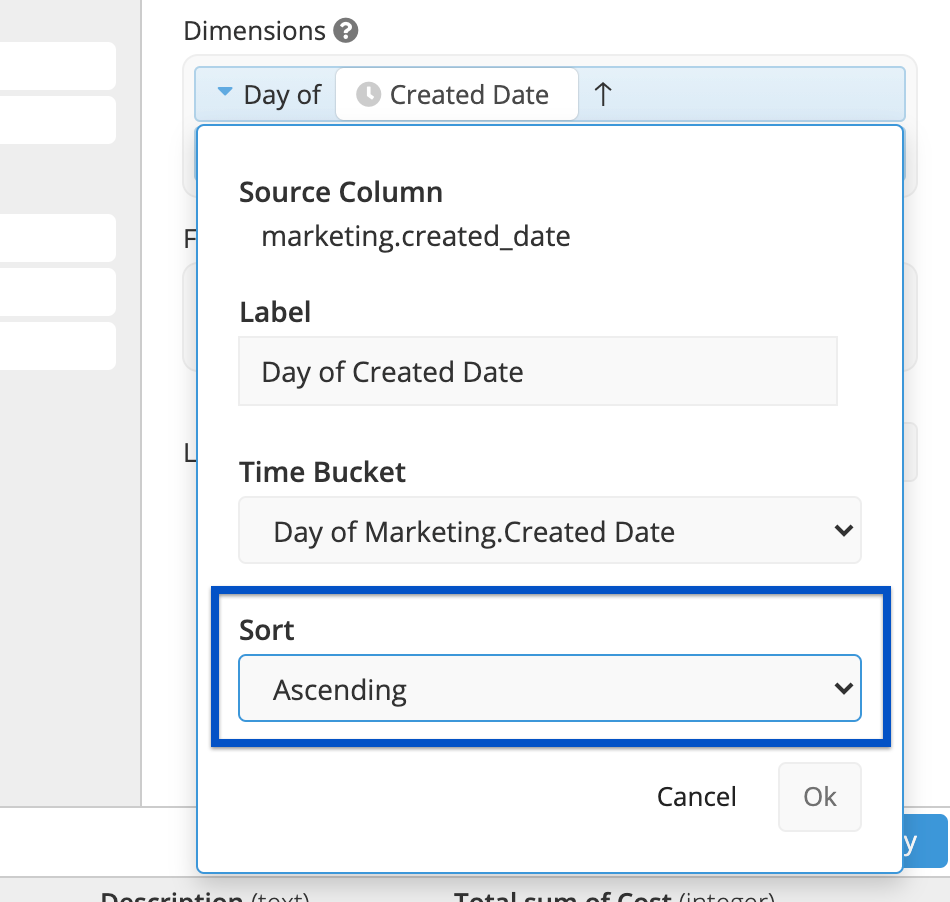Select the Created Date dimension pill

pyautogui.click(x=457, y=95)
